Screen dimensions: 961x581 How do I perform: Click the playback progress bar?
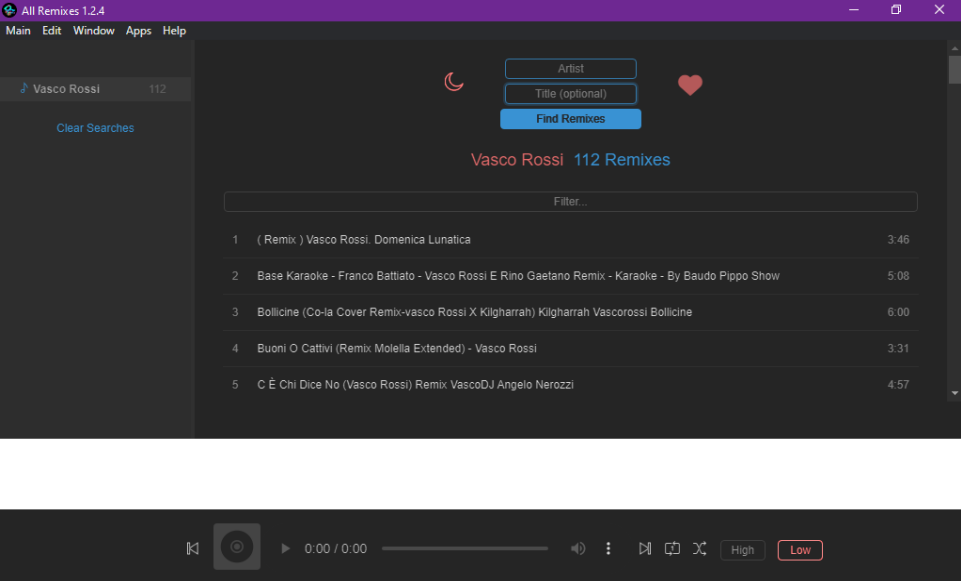click(x=465, y=549)
